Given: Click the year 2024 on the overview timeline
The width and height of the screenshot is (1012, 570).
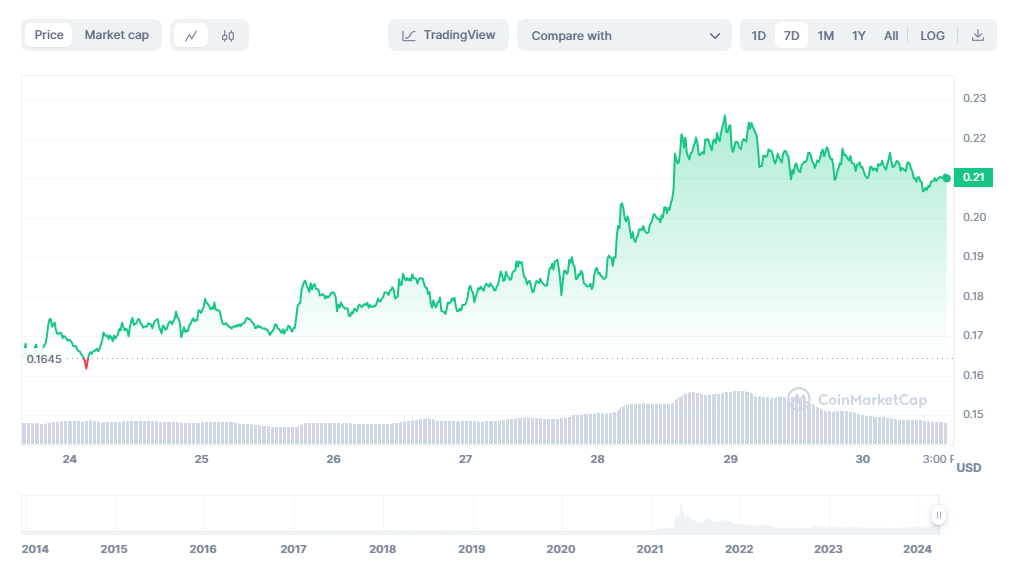Looking at the screenshot, I should pos(917,549).
